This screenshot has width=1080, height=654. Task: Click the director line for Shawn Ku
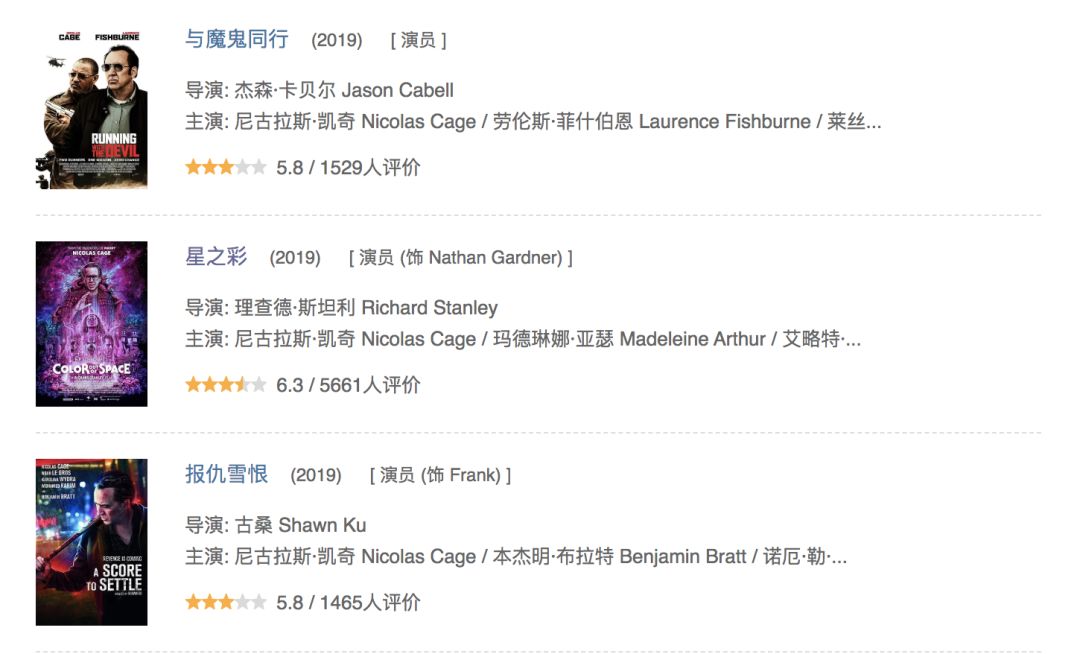276,525
